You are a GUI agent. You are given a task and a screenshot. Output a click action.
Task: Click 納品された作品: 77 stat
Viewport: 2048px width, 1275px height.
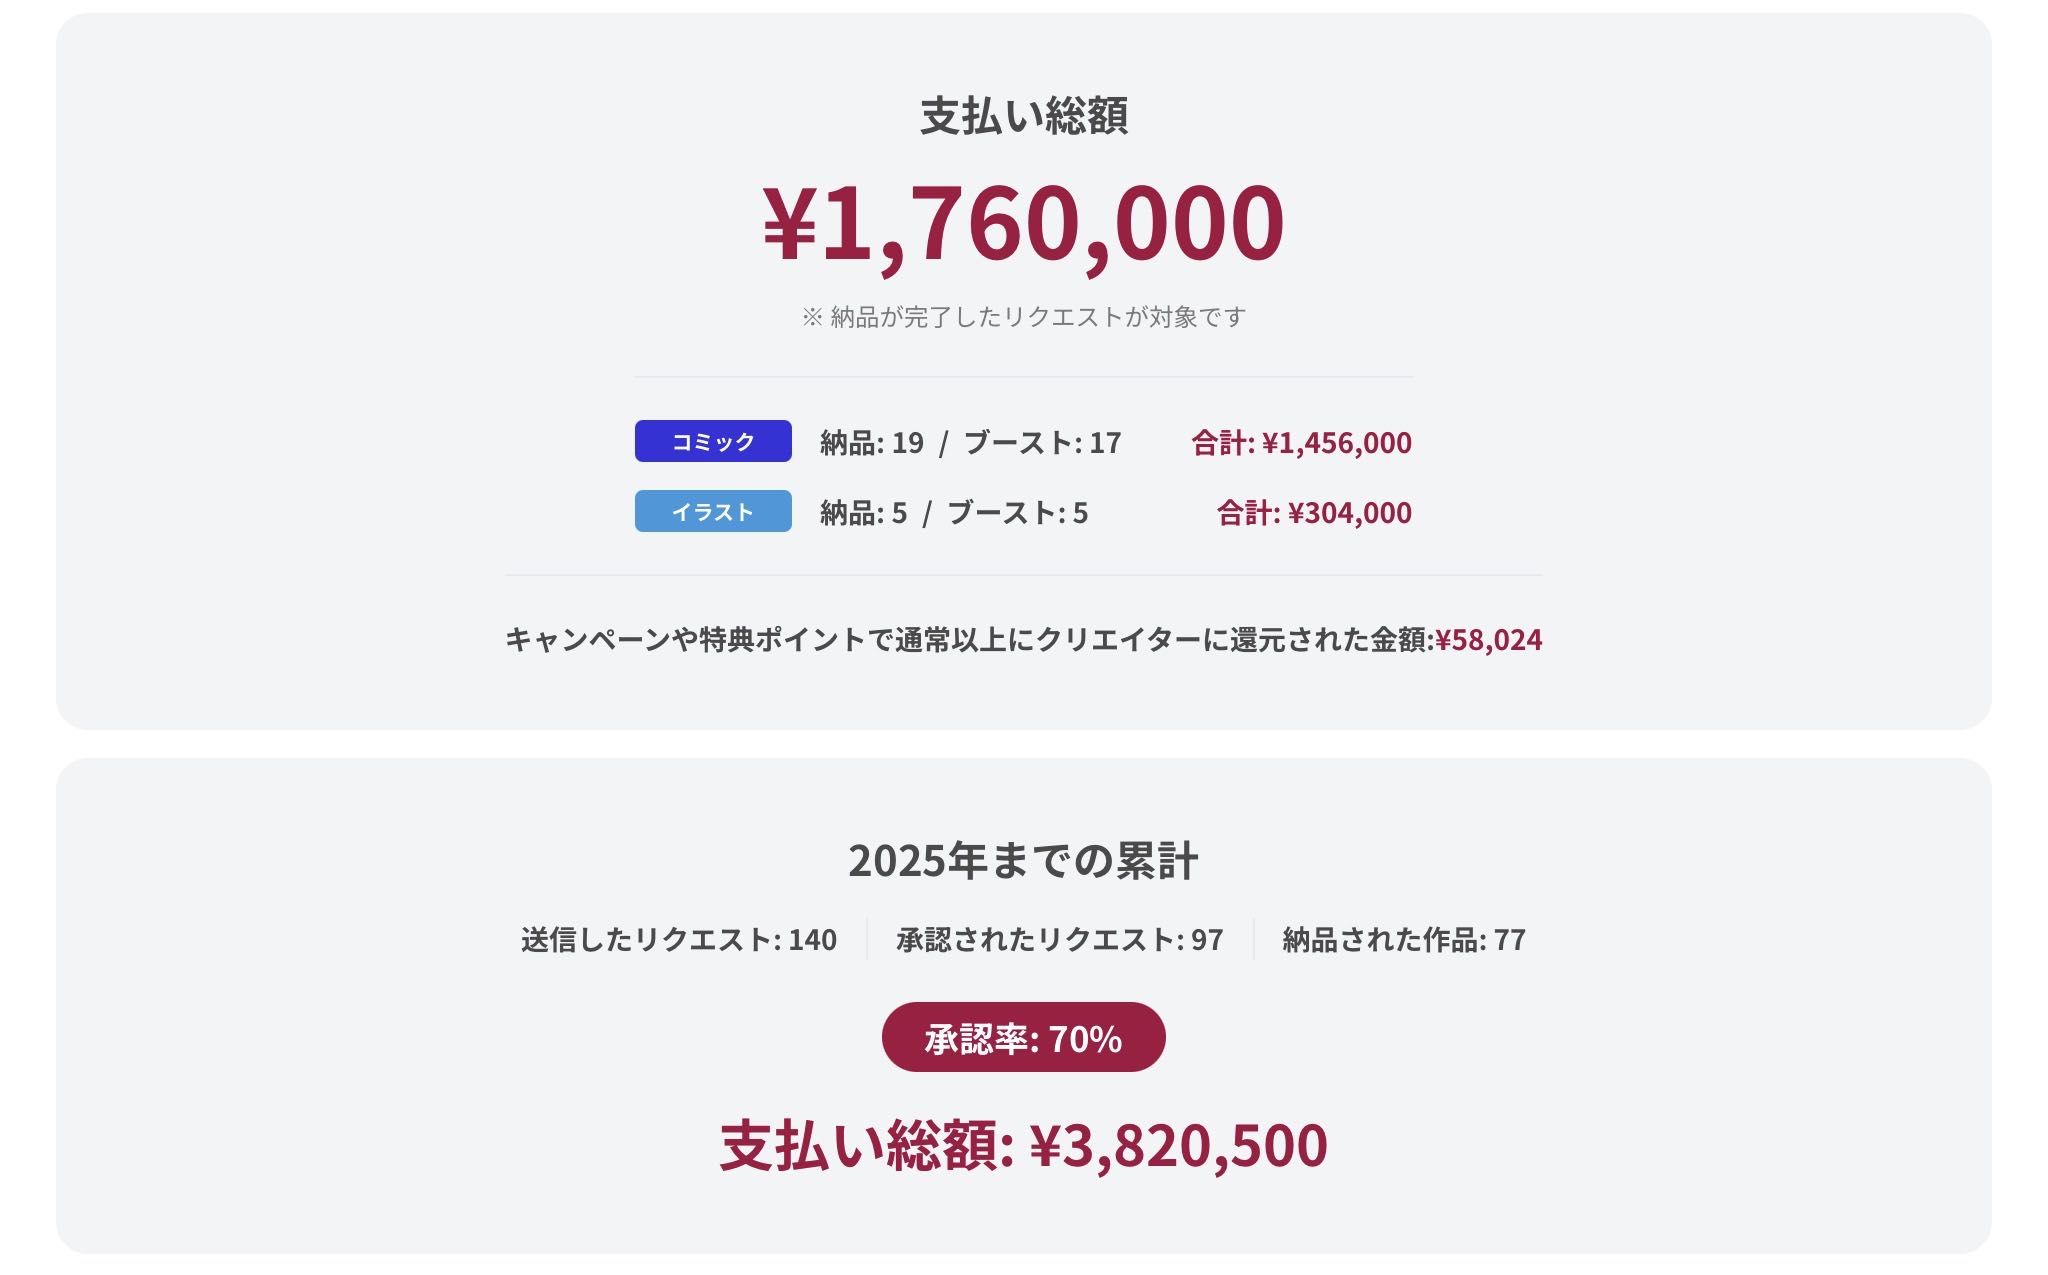pos(1403,940)
